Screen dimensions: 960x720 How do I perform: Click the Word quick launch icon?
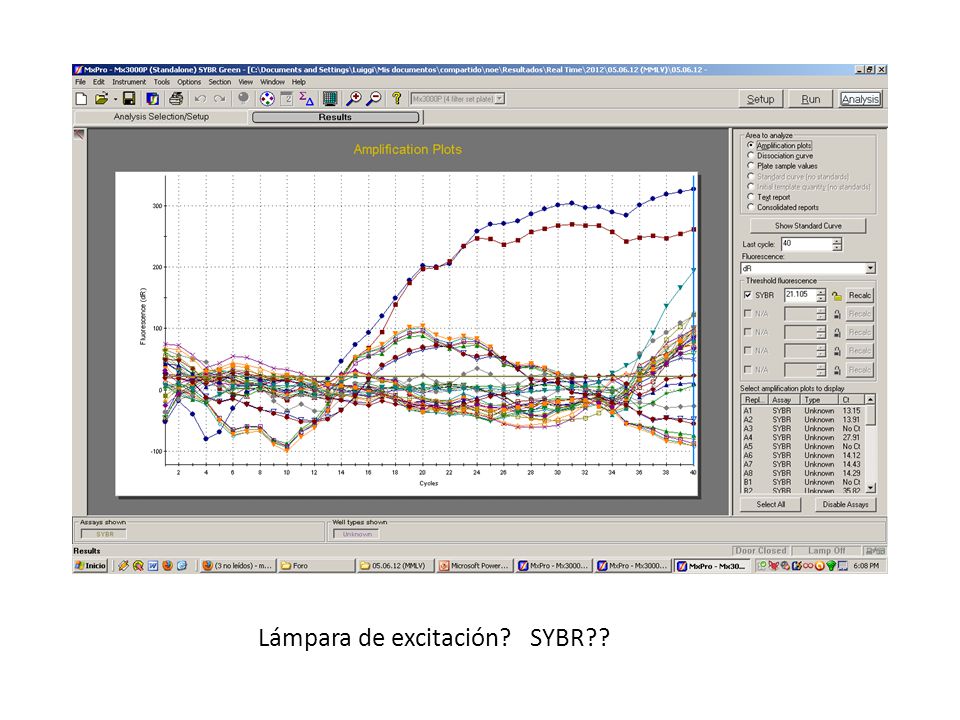(152, 566)
